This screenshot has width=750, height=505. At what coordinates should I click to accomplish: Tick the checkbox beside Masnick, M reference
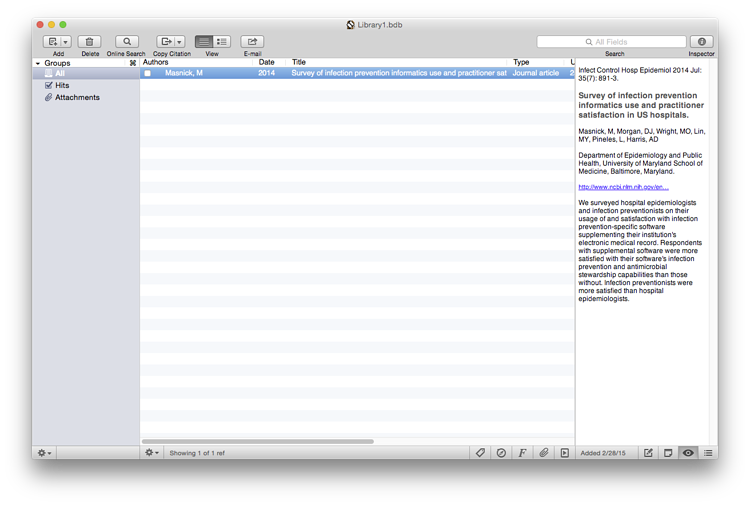tap(148, 74)
